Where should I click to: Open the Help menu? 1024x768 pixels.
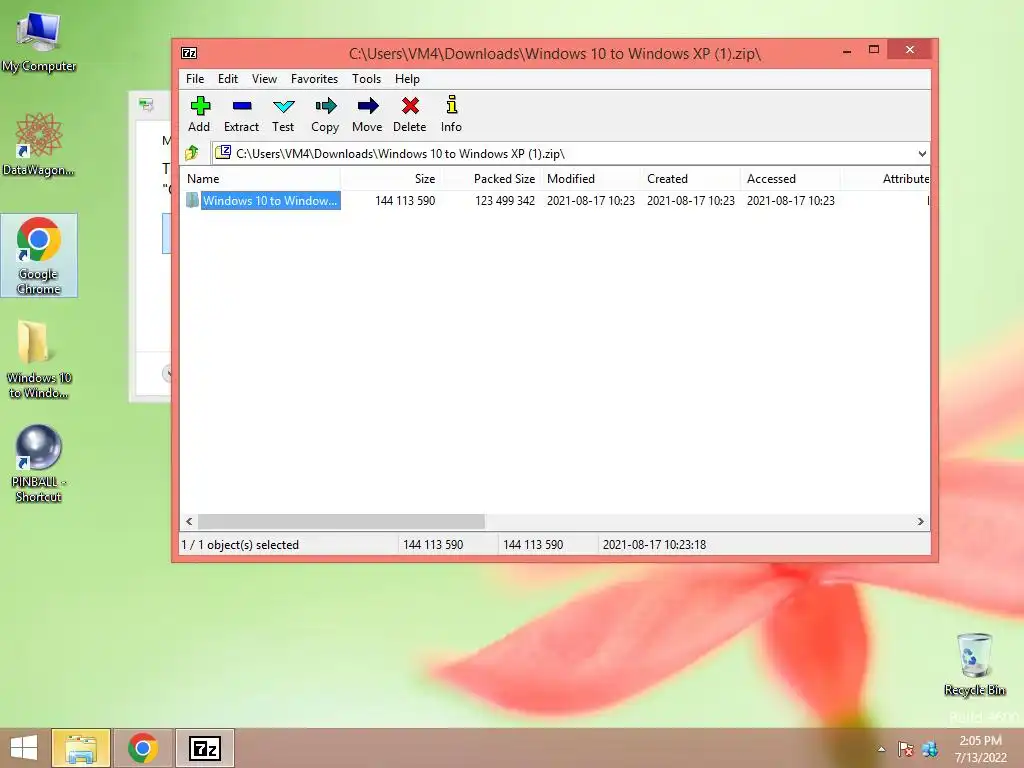[407, 79]
